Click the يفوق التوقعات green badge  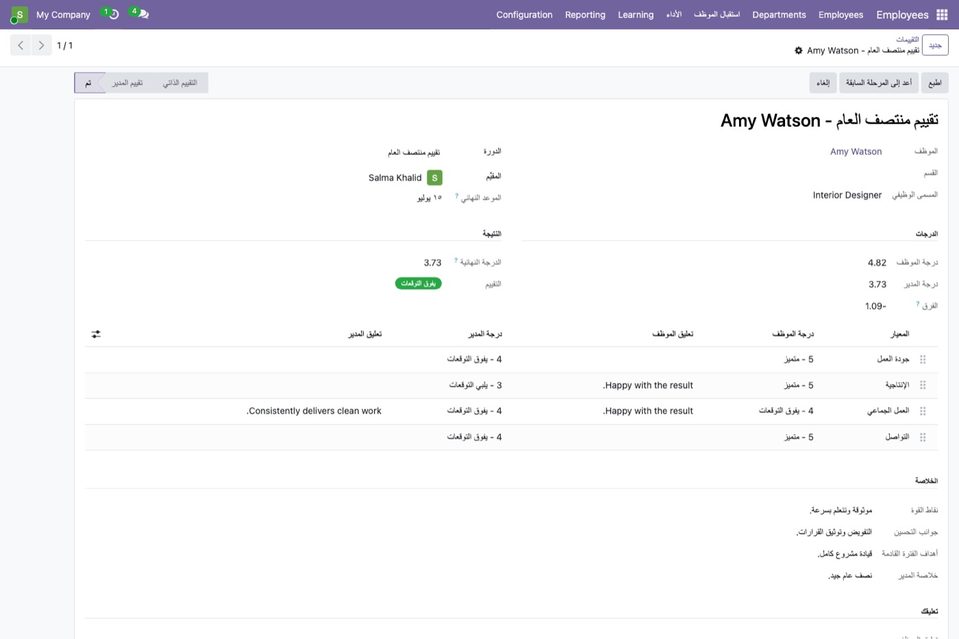(418, 283)
